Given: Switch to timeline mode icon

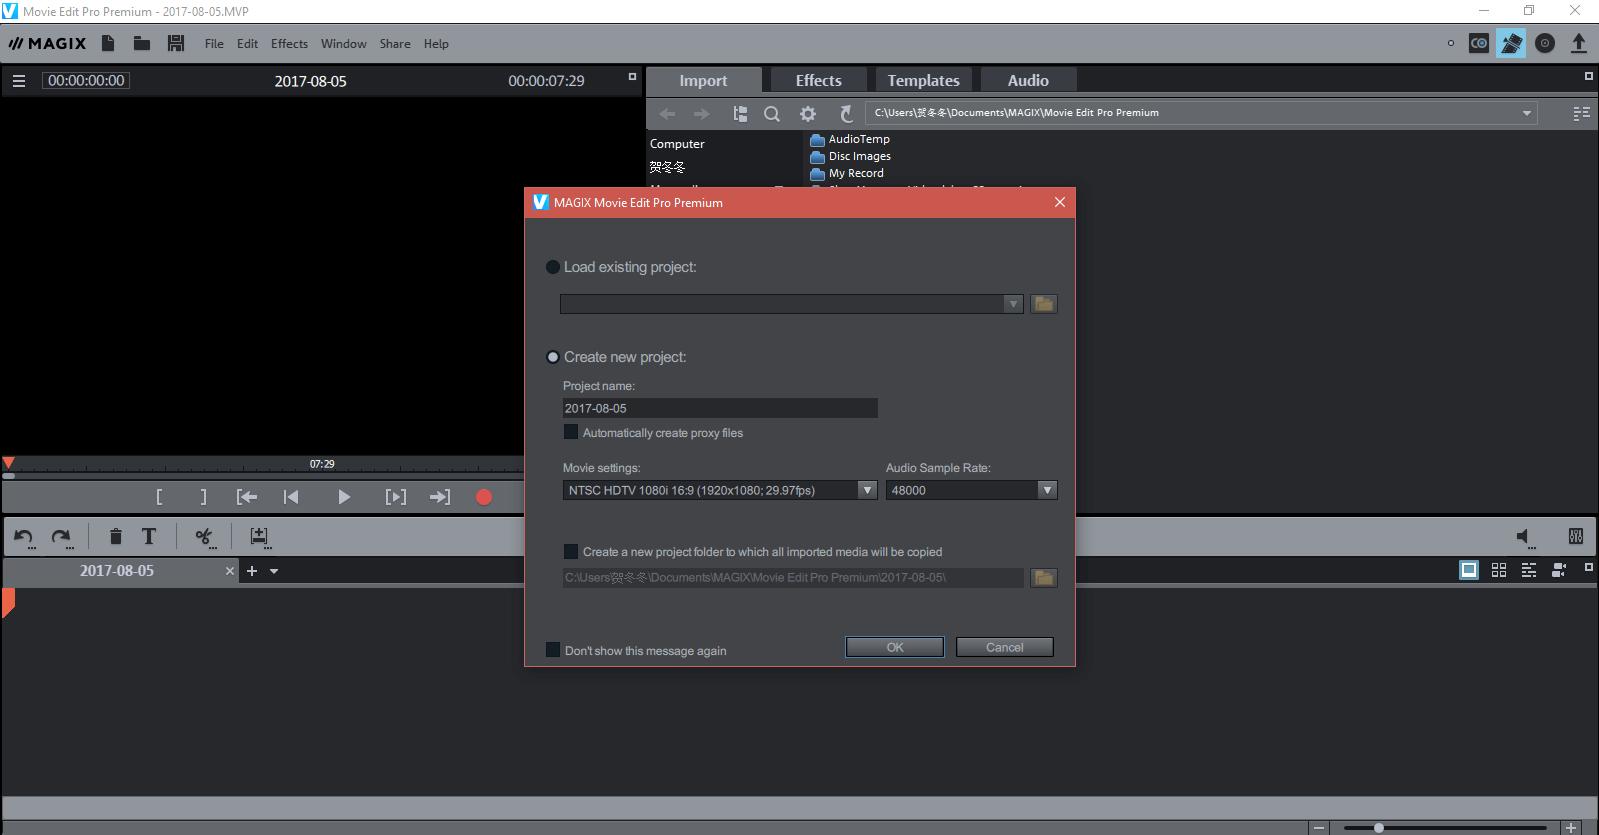Looking at the screenshot, I should click(1529, 570).
